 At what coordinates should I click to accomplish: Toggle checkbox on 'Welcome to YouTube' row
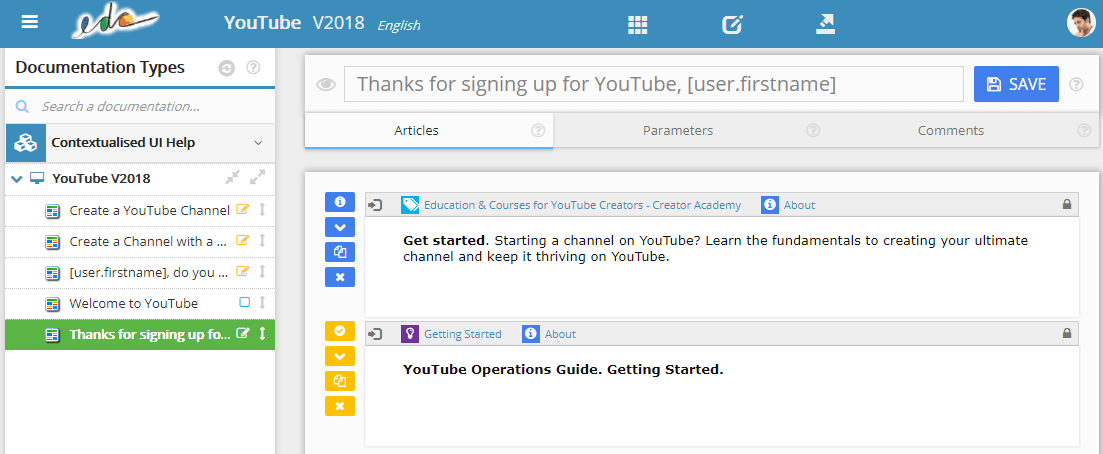tap(245, 302)
